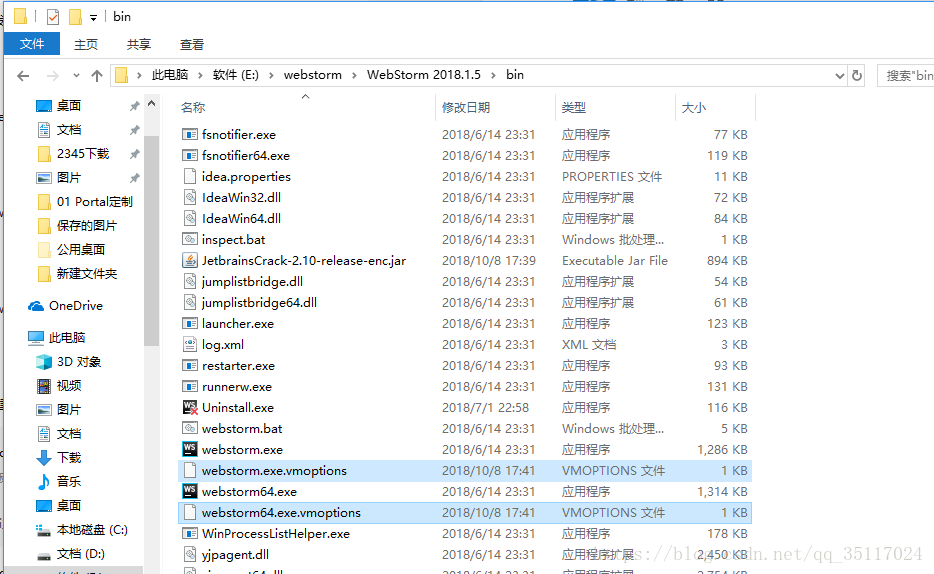Click sidebar scrollbar up arrow
934x574 pixels.
click(x=151, y=104)
